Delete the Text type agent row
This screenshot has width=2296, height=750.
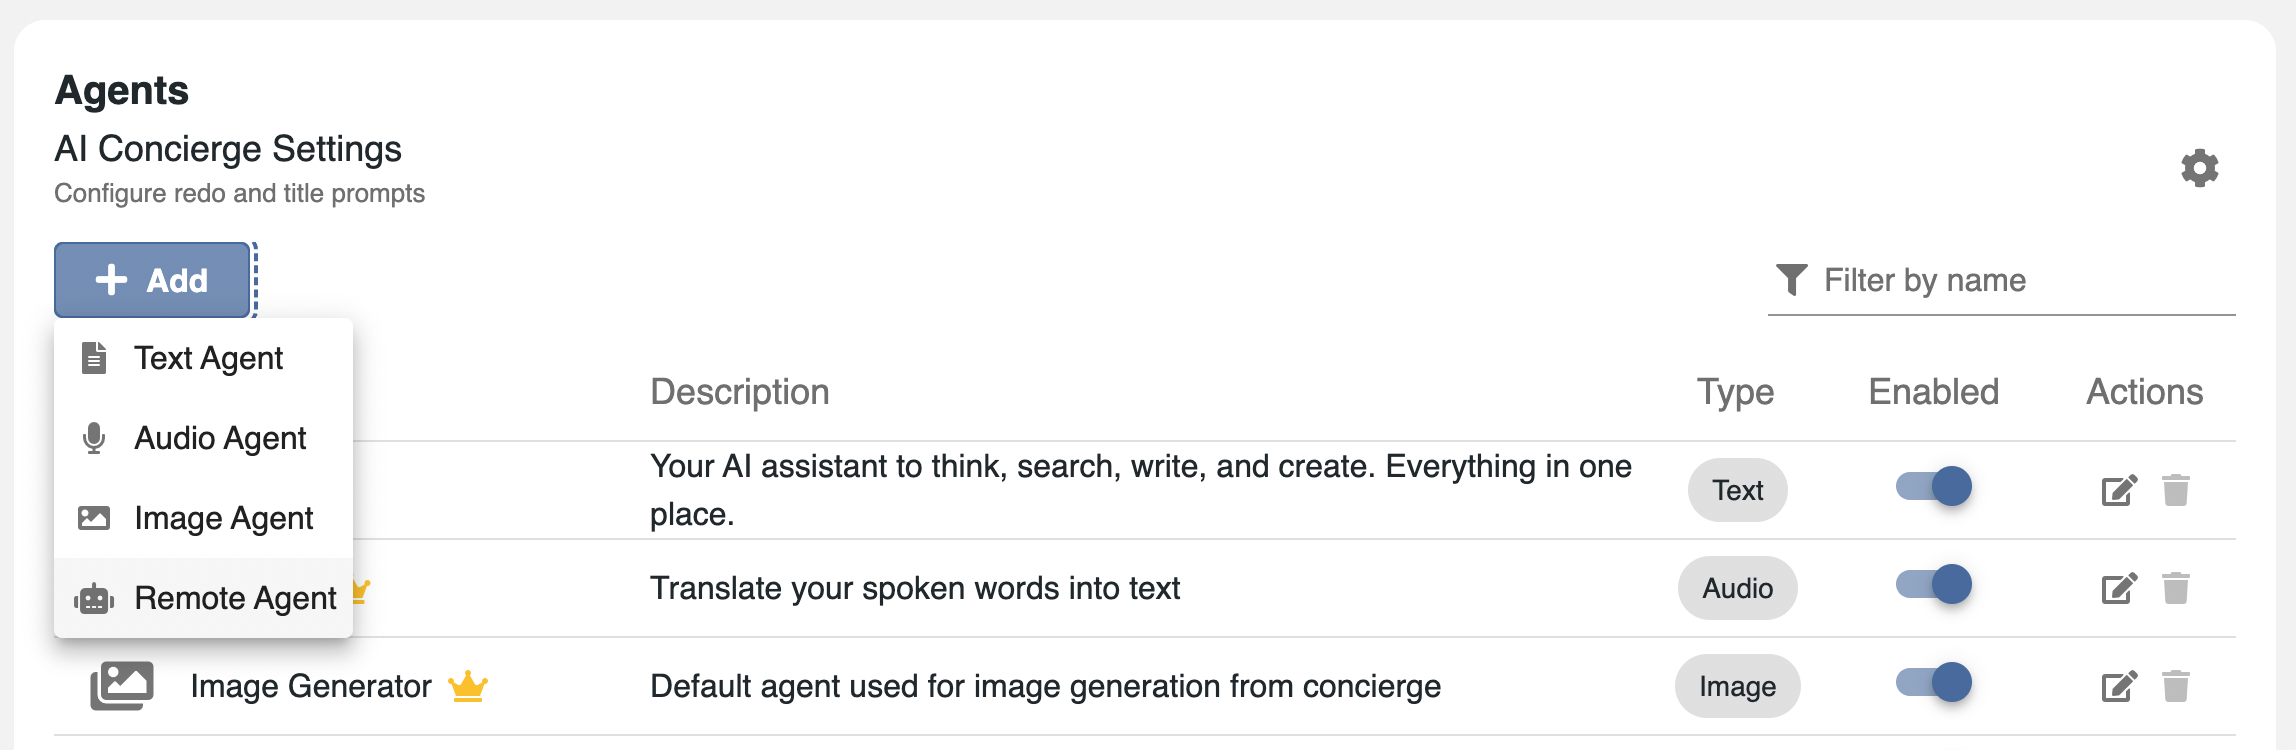2175,490
